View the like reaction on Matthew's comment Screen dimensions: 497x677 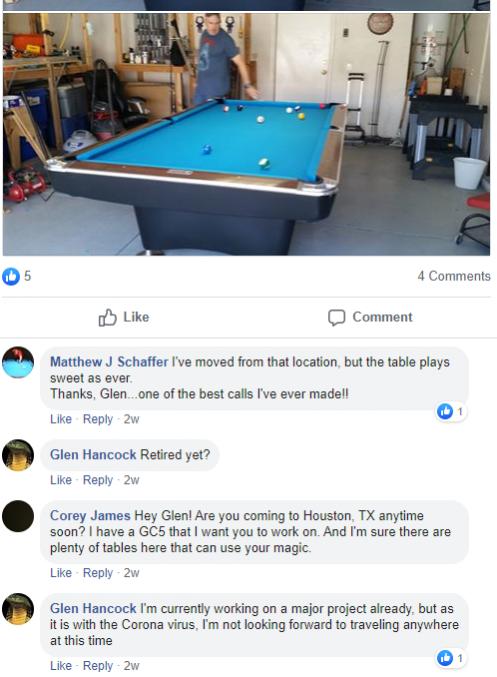point(450,411)
